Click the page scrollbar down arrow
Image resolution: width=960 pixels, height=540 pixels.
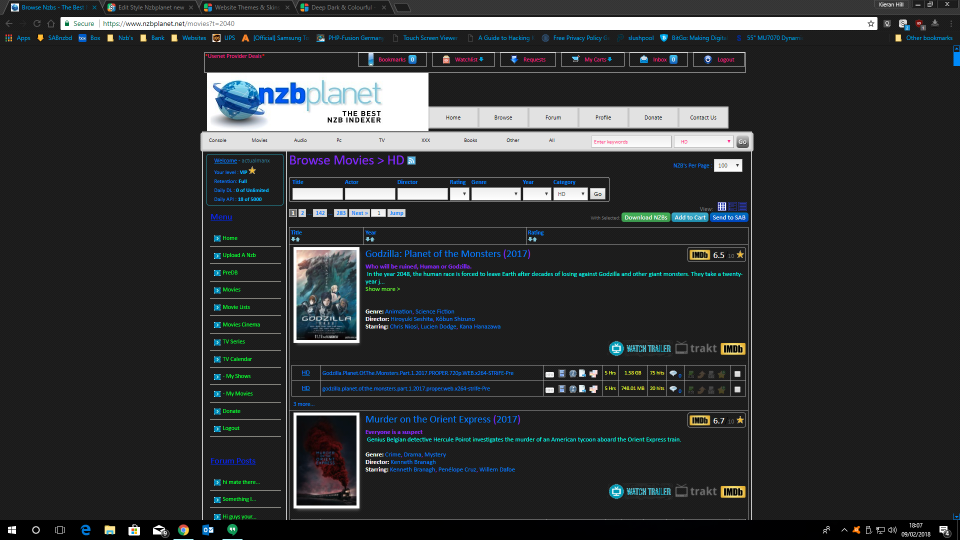tap(956, 517)
